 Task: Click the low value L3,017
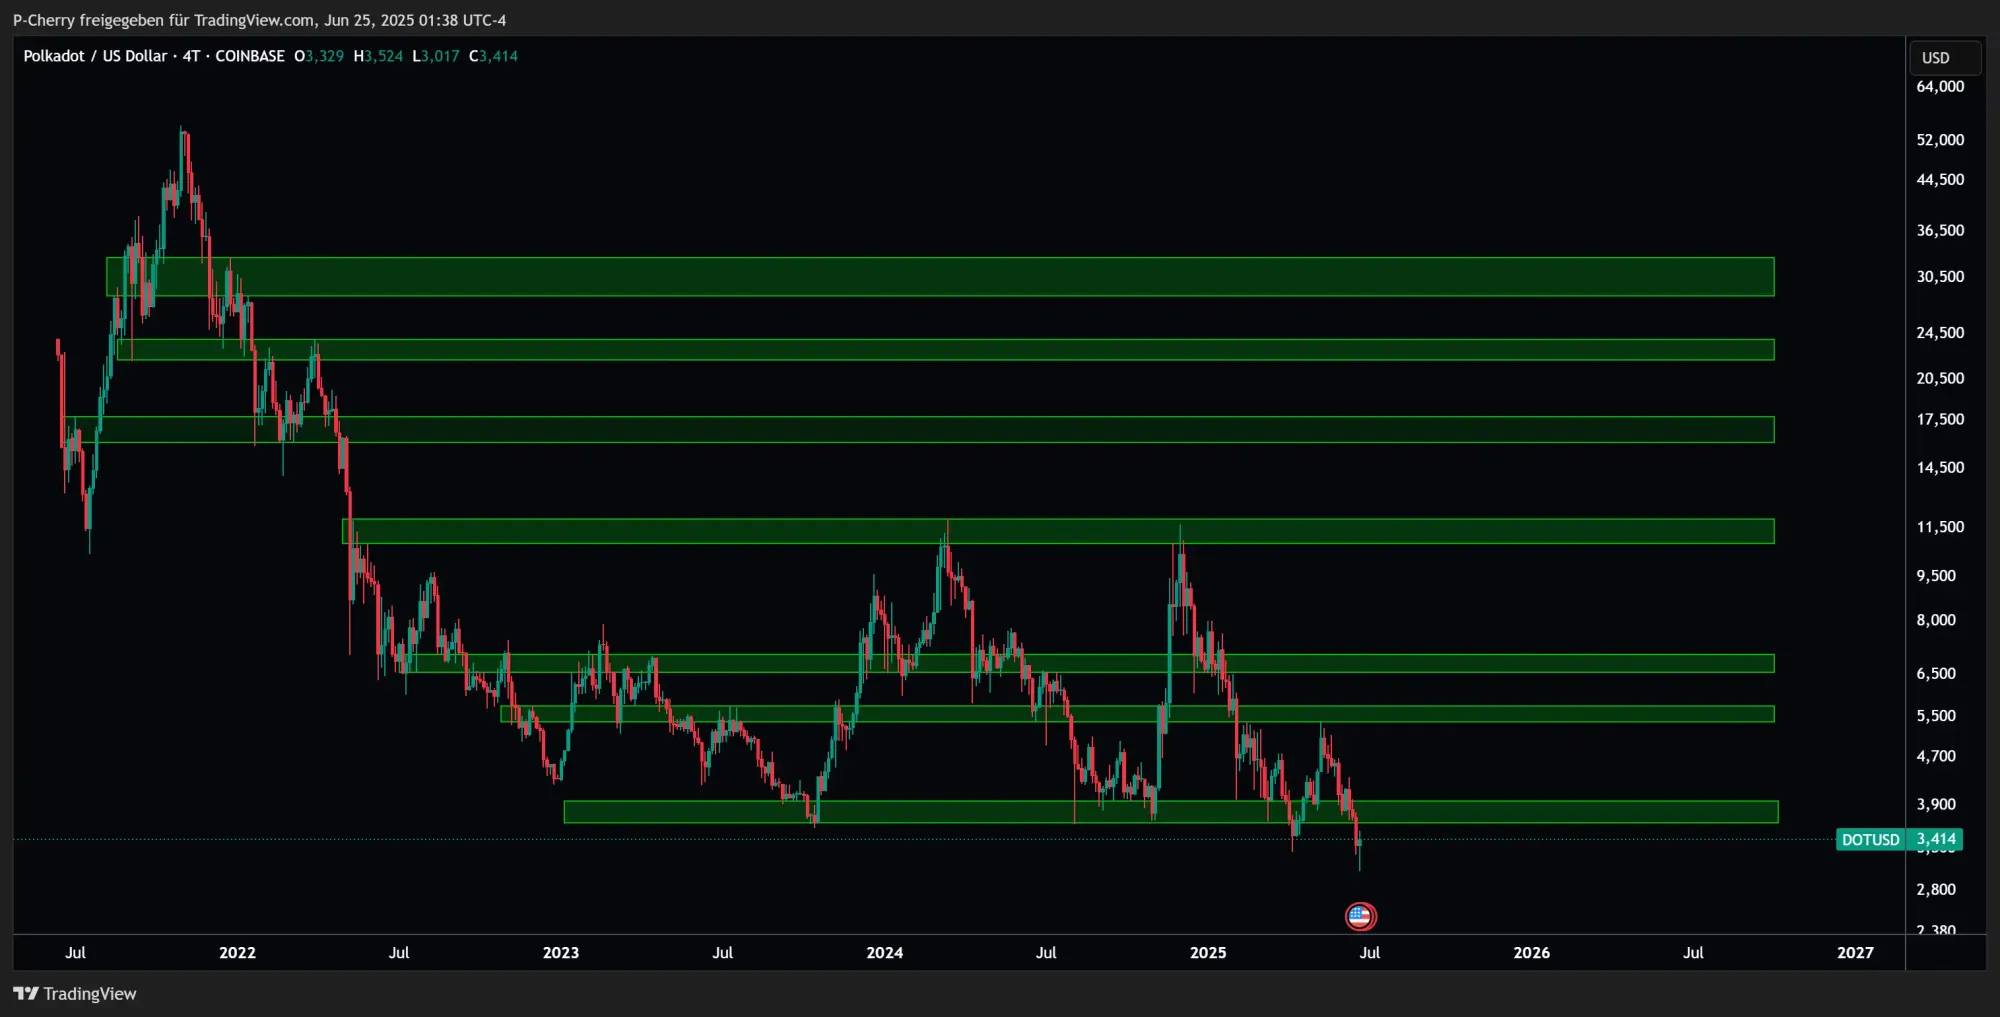point(436,56)
